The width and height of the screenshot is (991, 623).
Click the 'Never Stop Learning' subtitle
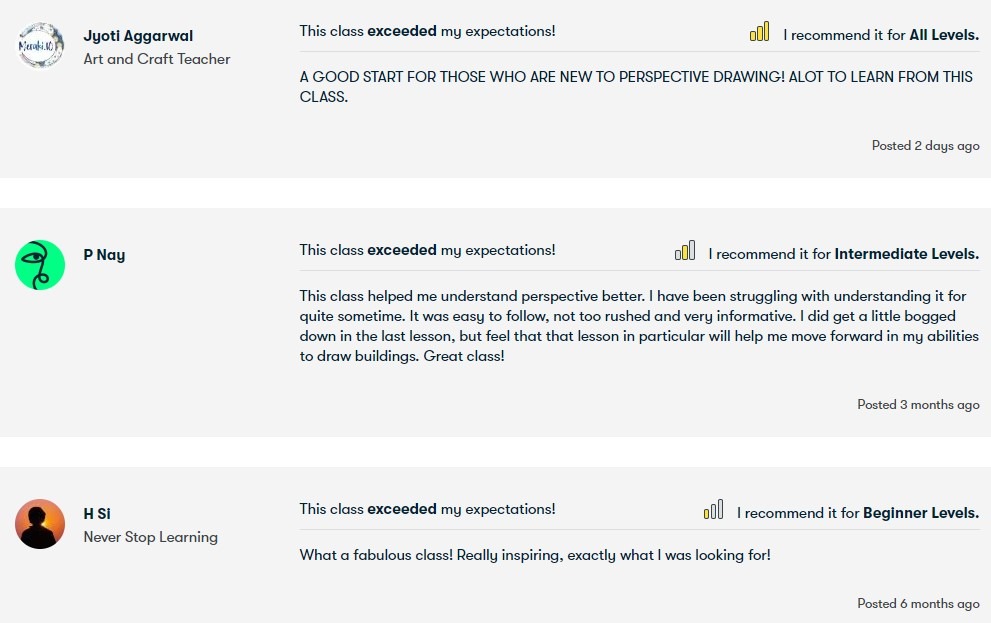click(150, 537)
